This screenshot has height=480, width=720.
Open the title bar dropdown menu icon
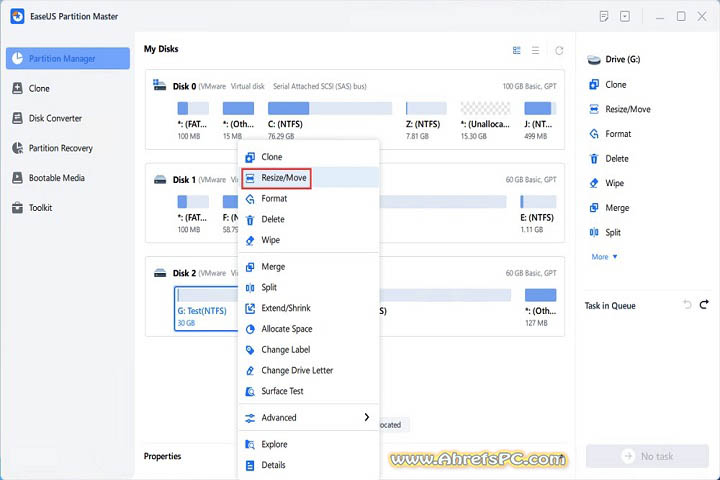coord(625,17)
